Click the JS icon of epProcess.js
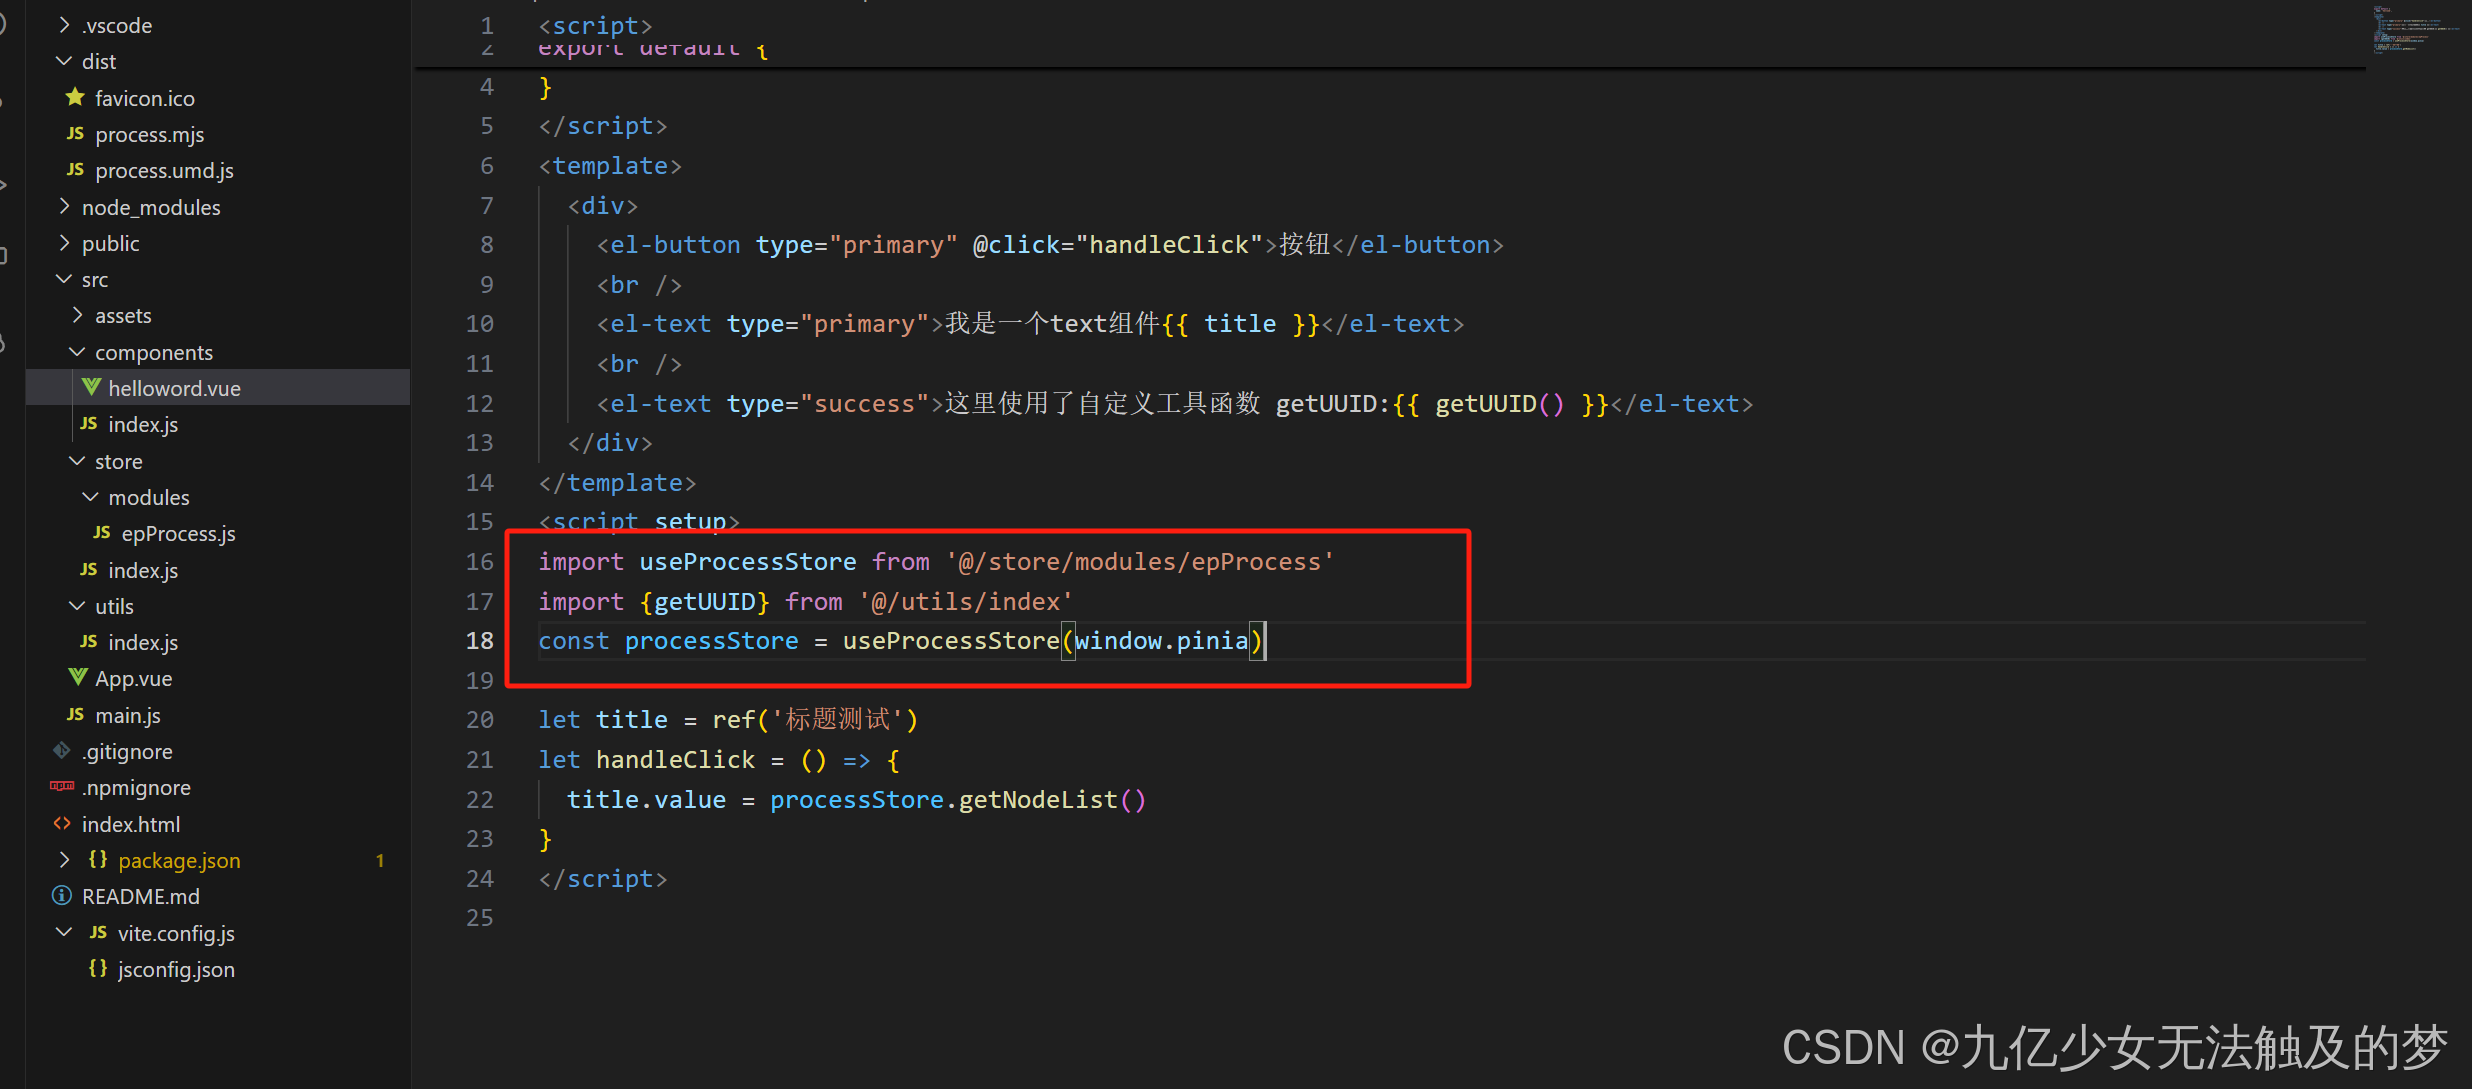Screen dimensions: 2472x1089 [101, 533]
